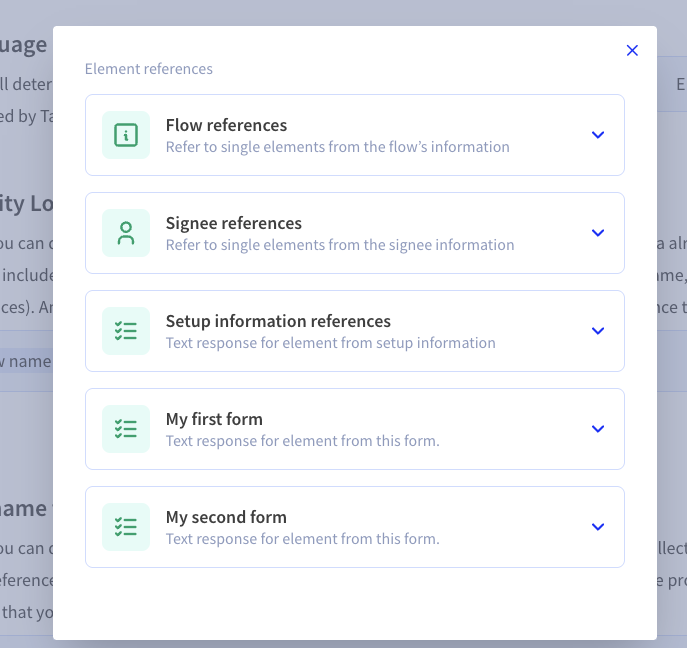Select the Setup information references title
Screen dimensions: 687x648
click(x=278, y=321)
